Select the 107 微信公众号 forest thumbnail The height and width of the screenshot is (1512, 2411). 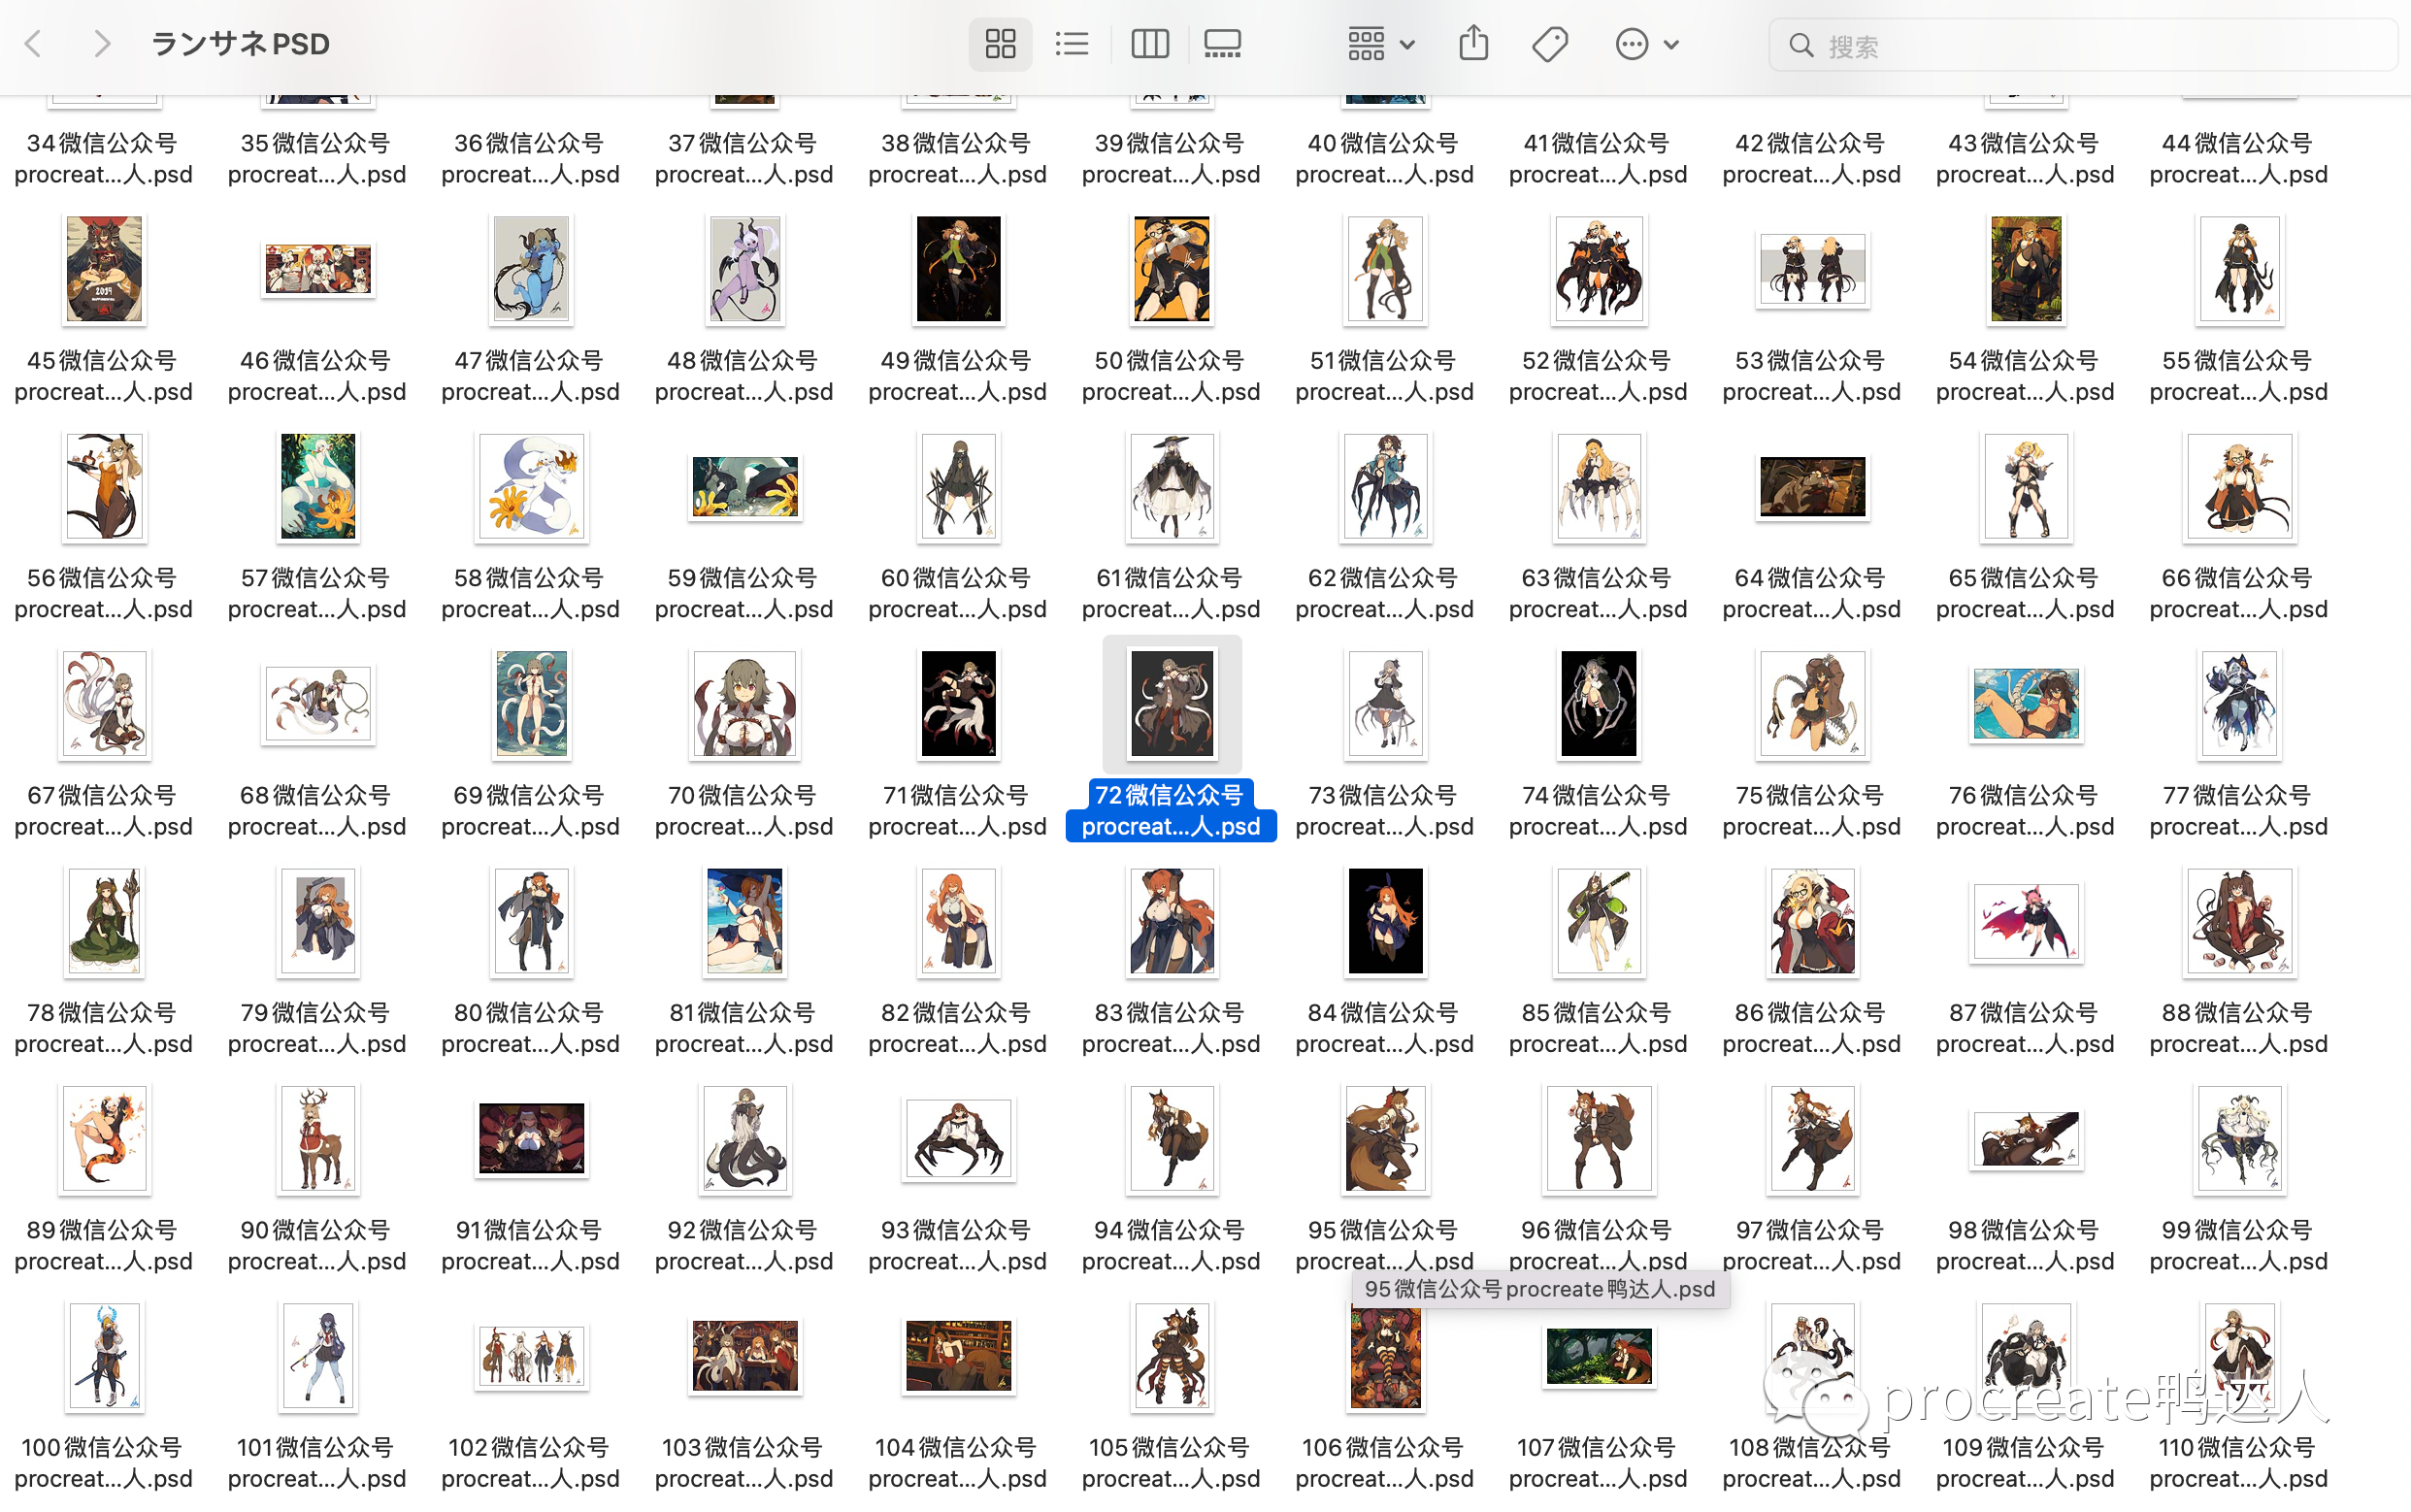point(1598,1357)
